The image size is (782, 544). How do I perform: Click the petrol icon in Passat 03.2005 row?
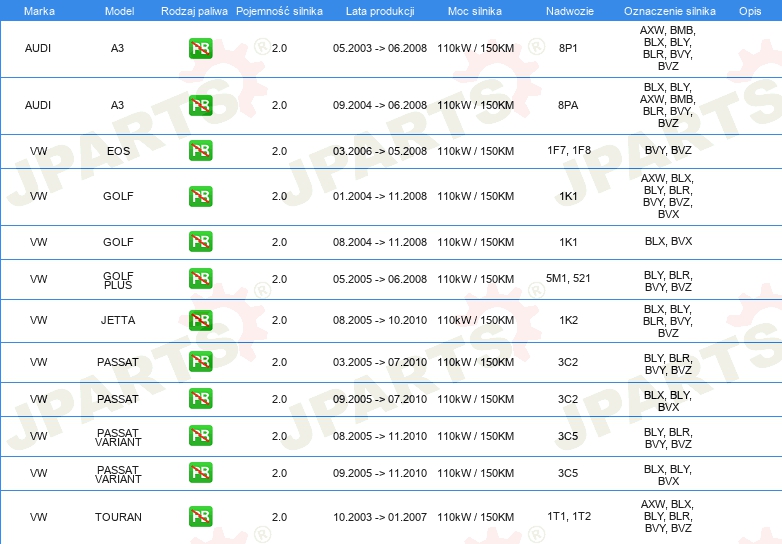pos(200,362)
